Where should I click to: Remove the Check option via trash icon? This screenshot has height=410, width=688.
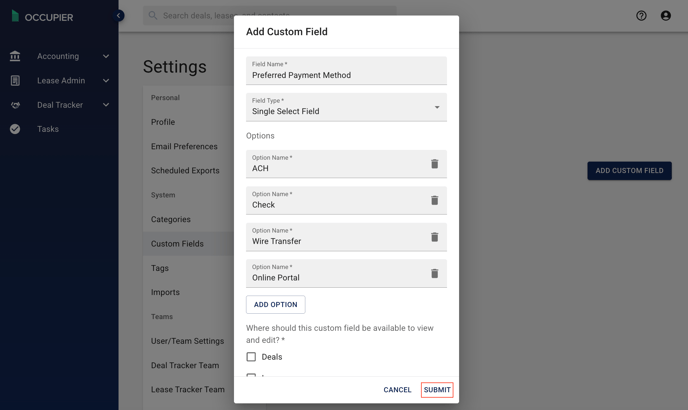[x=434, y=200]
